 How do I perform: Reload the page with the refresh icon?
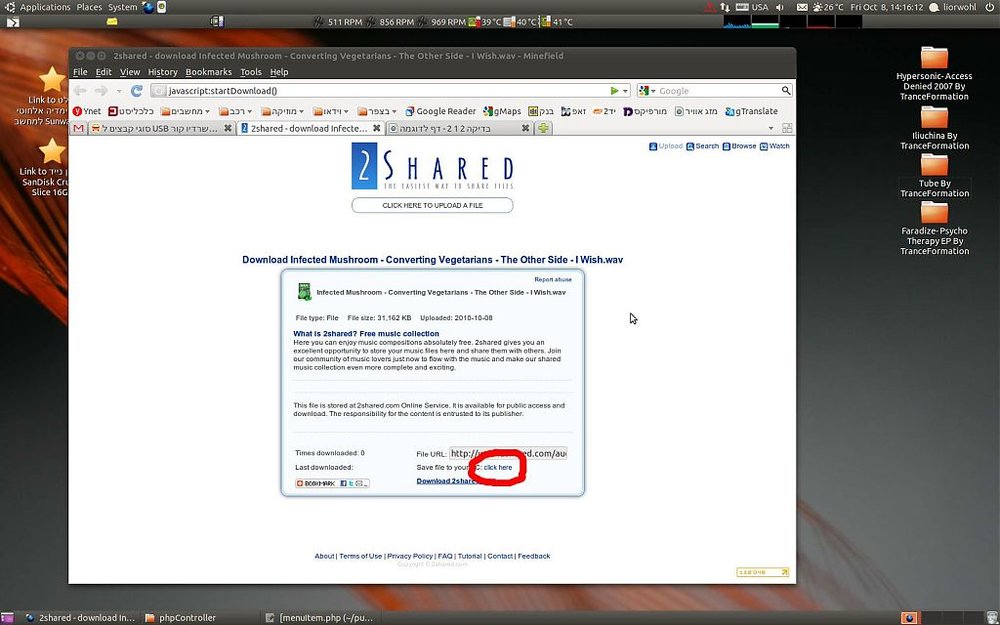[x=136, y=91]
